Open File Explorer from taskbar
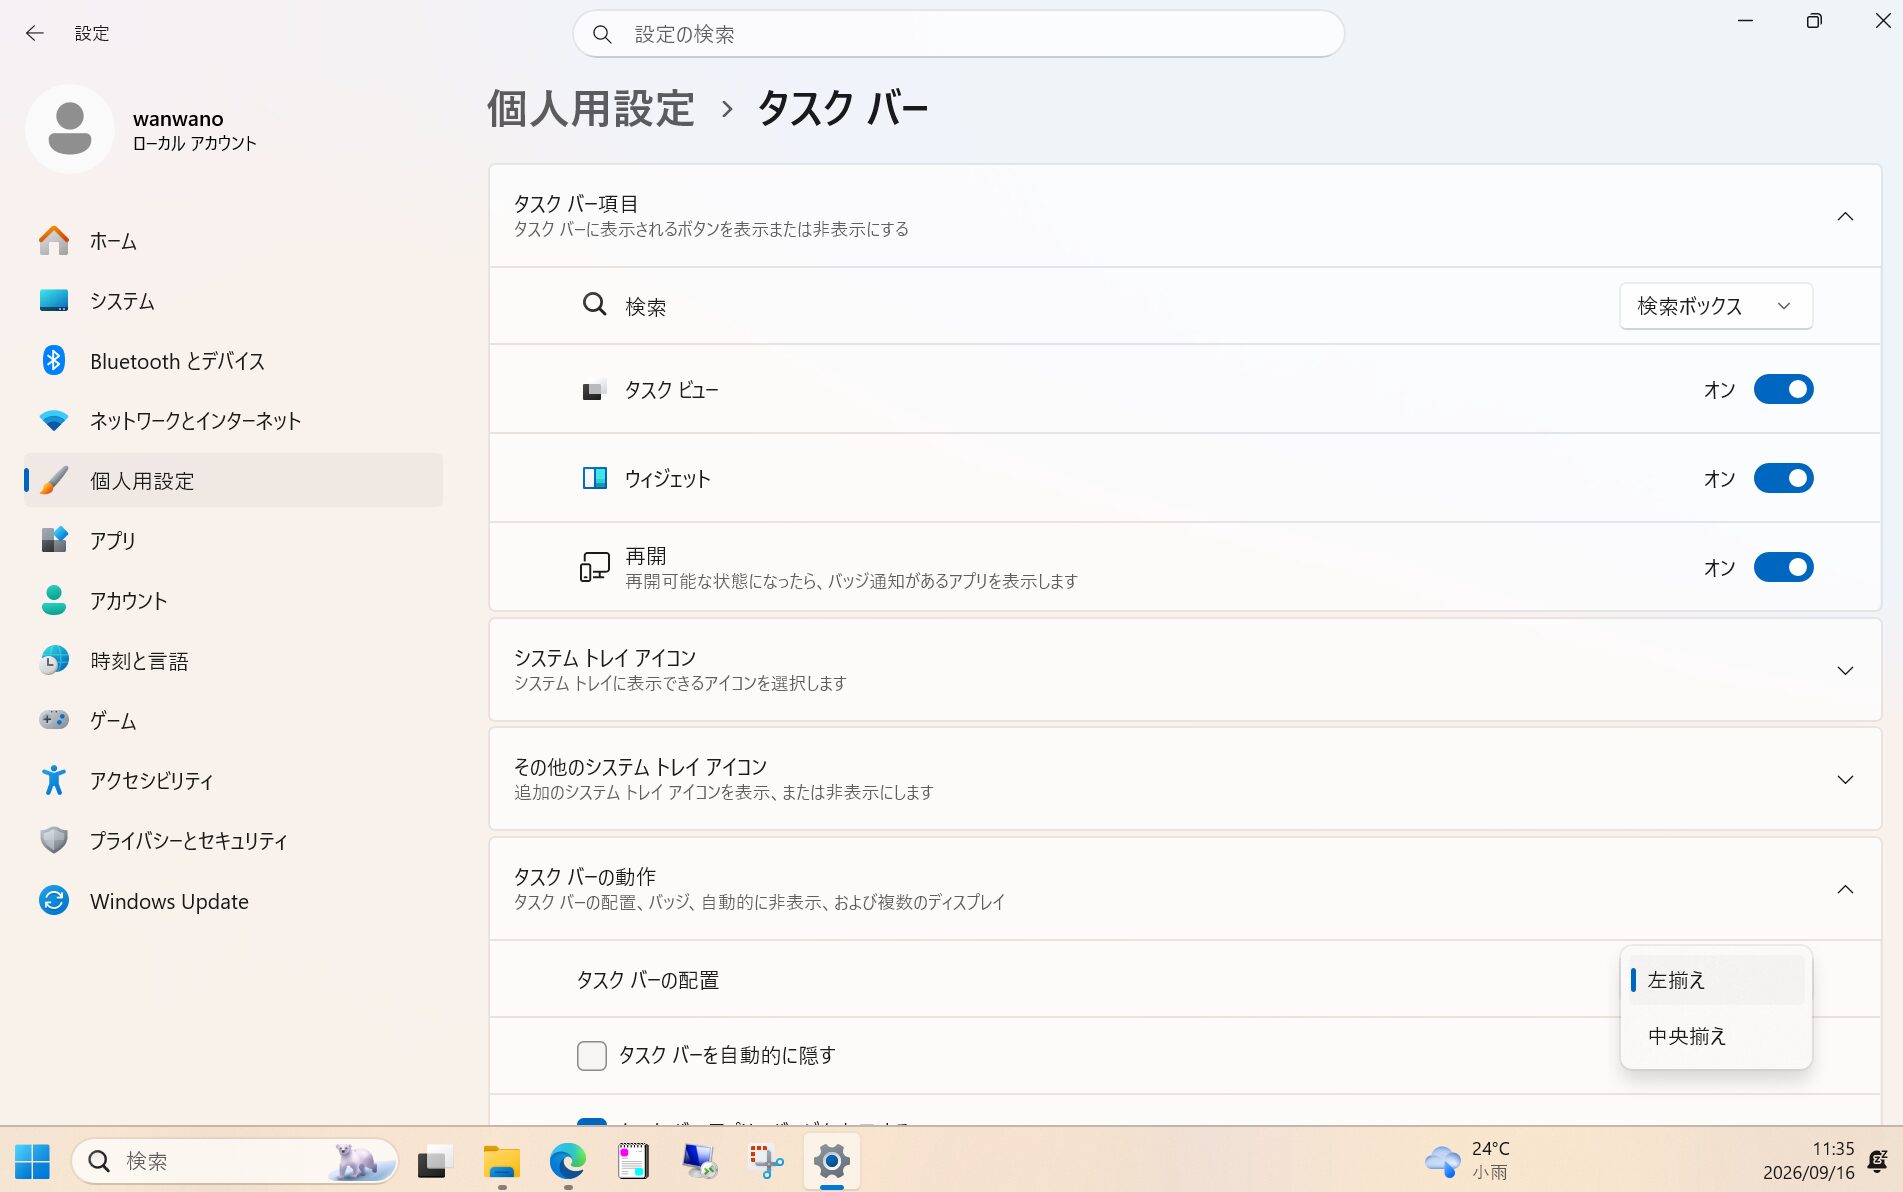Screen dimensions: 1903x1192 (501, 1161)
